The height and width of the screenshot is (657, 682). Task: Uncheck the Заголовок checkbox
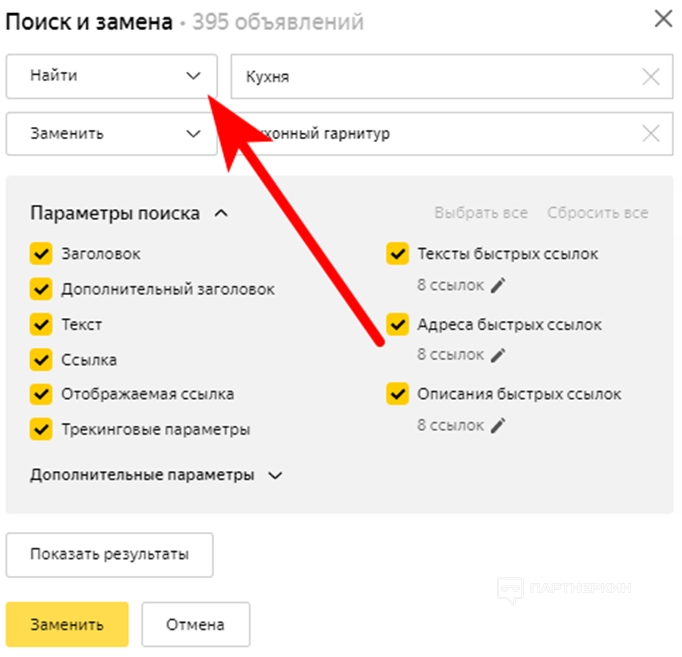tap(41, 254)
